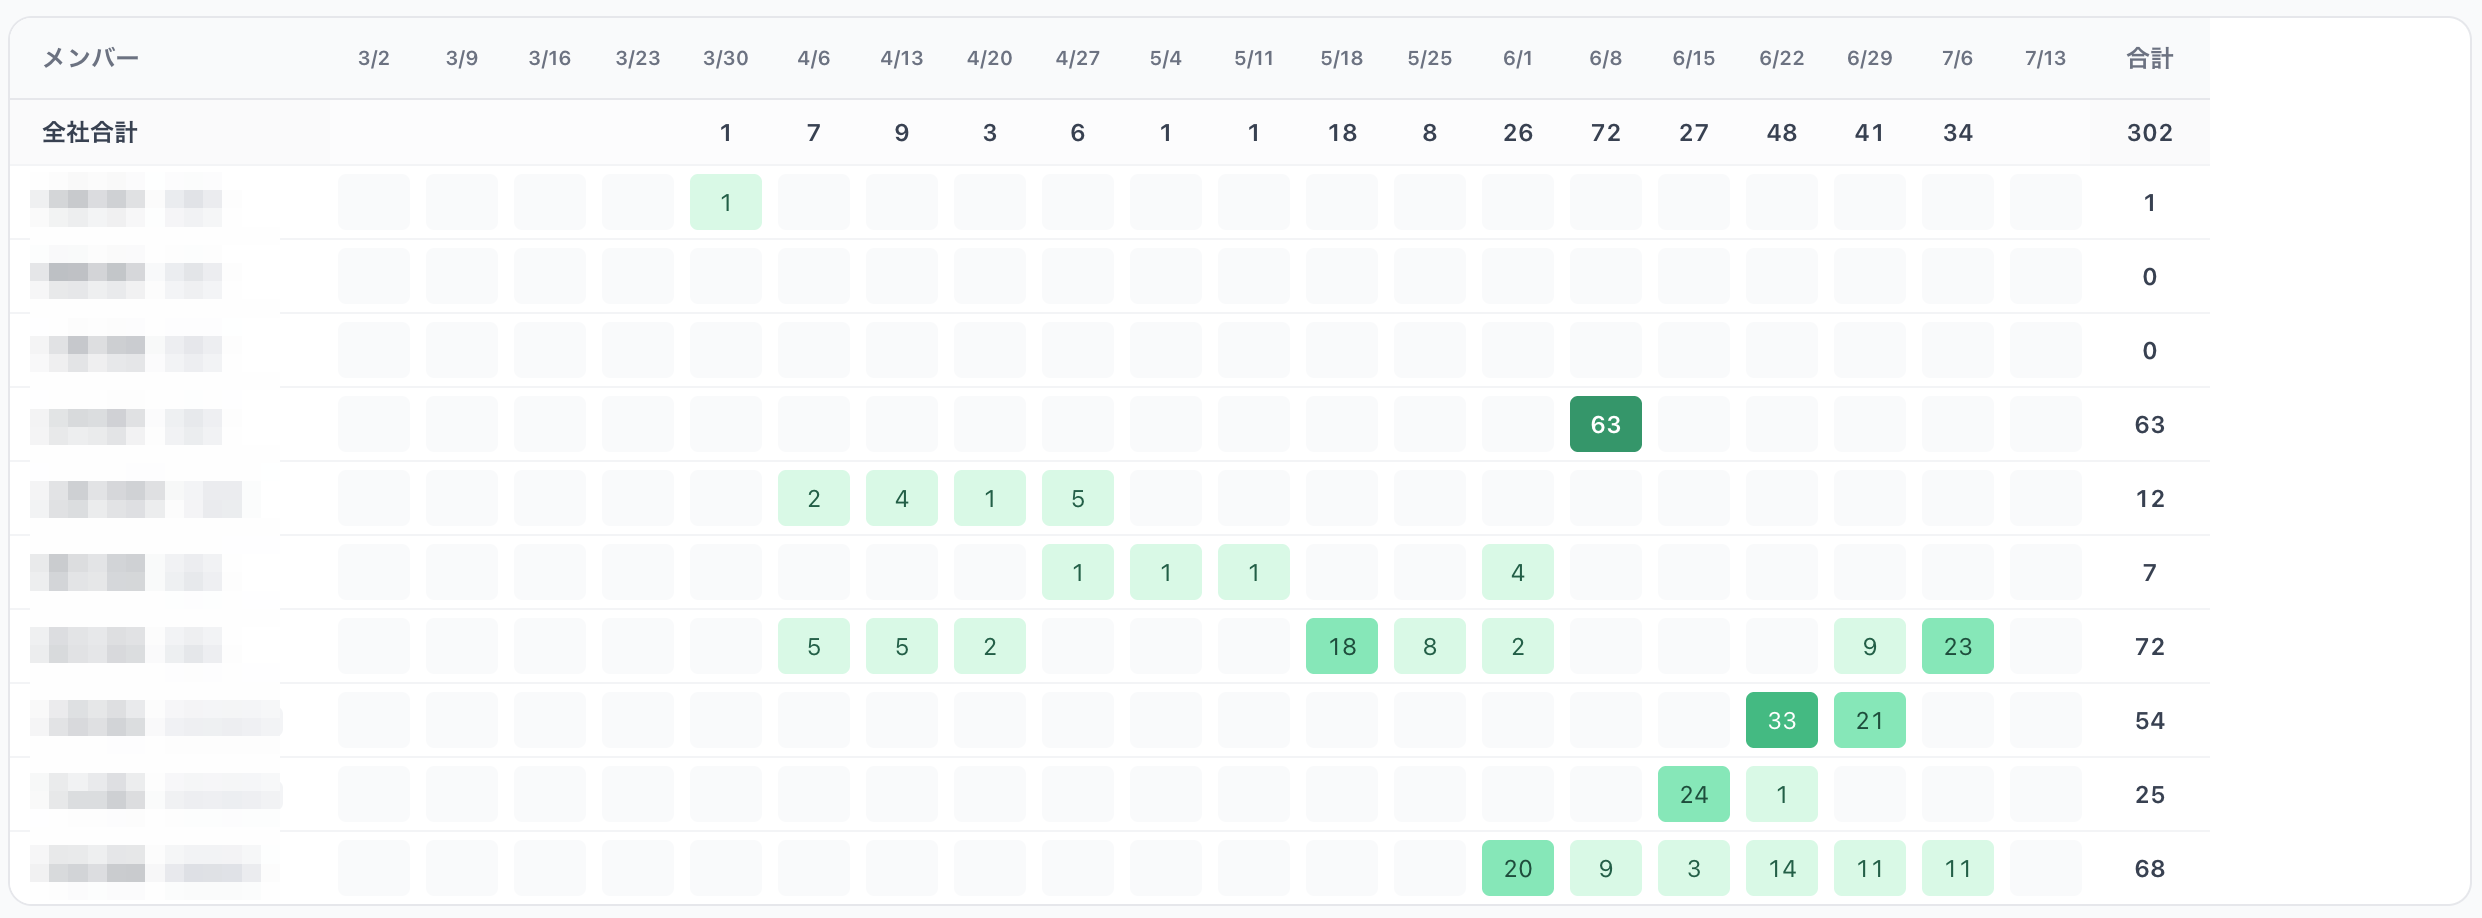Select the 4/27 week column header
Image resolution: width=2482 pixels, height=918 pixels.
1078,58
